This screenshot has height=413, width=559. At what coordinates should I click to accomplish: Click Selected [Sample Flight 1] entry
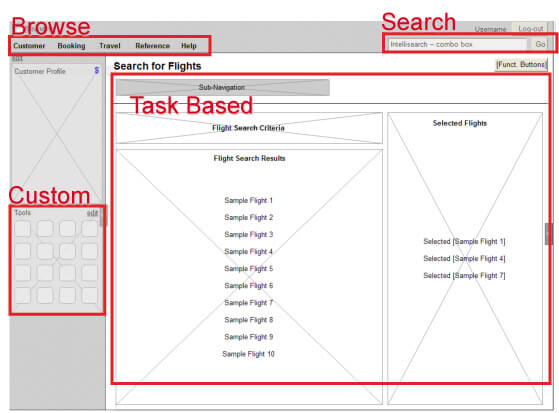click(464, 241)
